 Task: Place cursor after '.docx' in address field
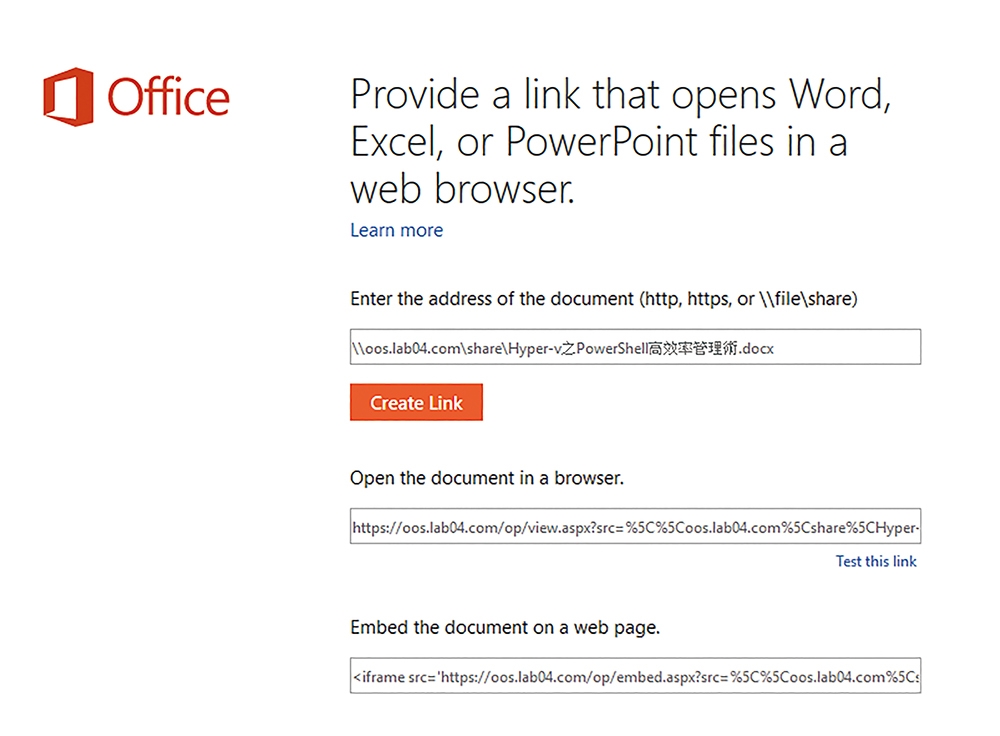click(776, 348)
